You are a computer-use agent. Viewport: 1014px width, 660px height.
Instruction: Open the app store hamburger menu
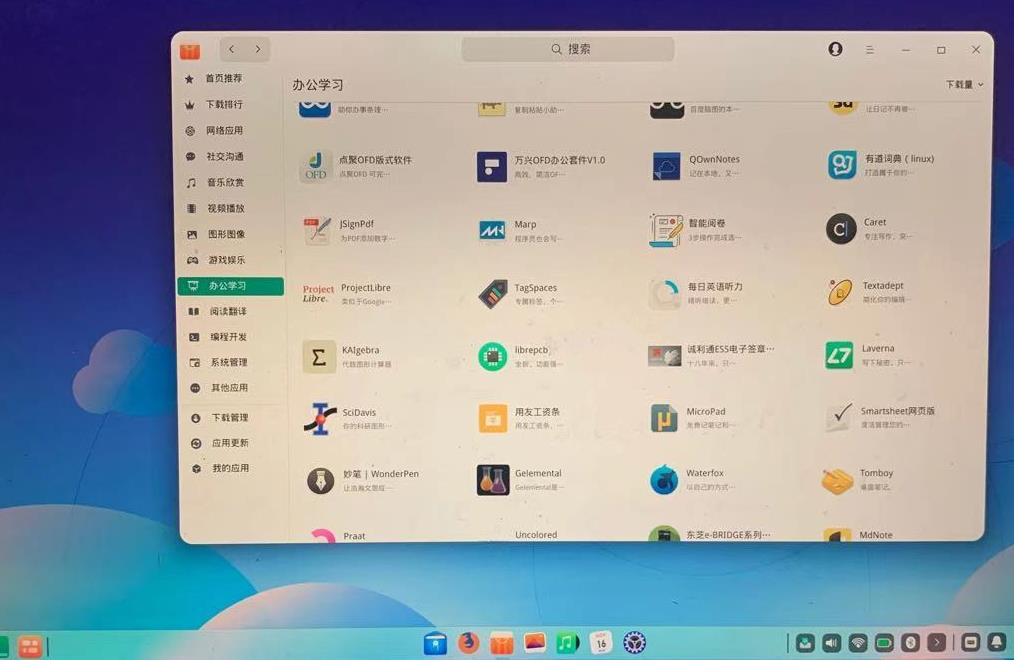pos(869,48)
